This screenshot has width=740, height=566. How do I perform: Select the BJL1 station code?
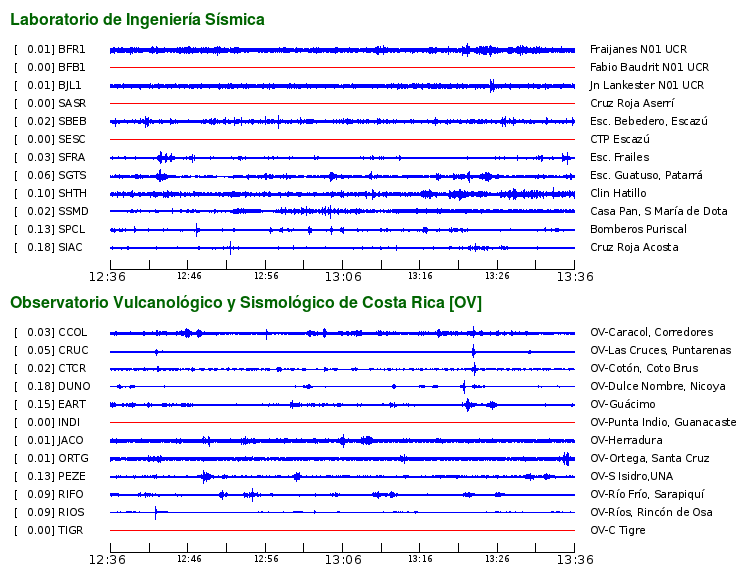click(x=70, y=85)
